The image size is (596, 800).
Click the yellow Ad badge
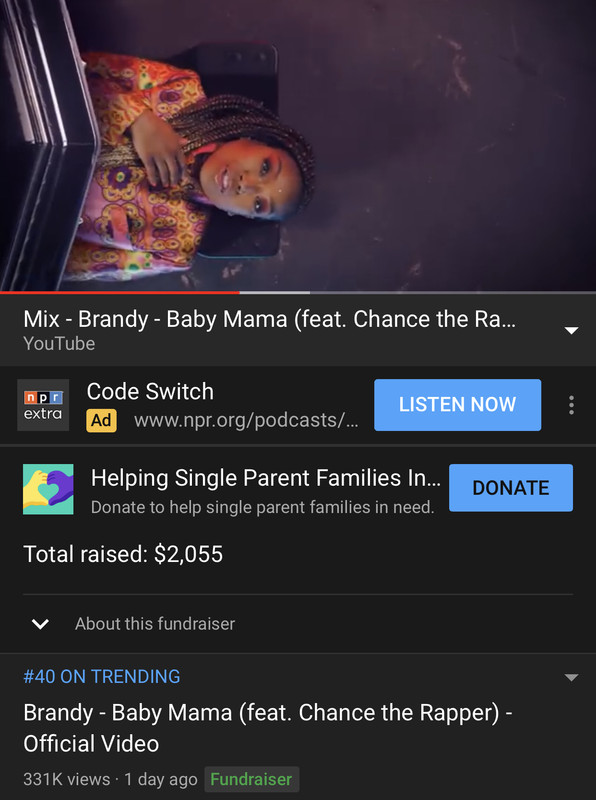(102, 420)
